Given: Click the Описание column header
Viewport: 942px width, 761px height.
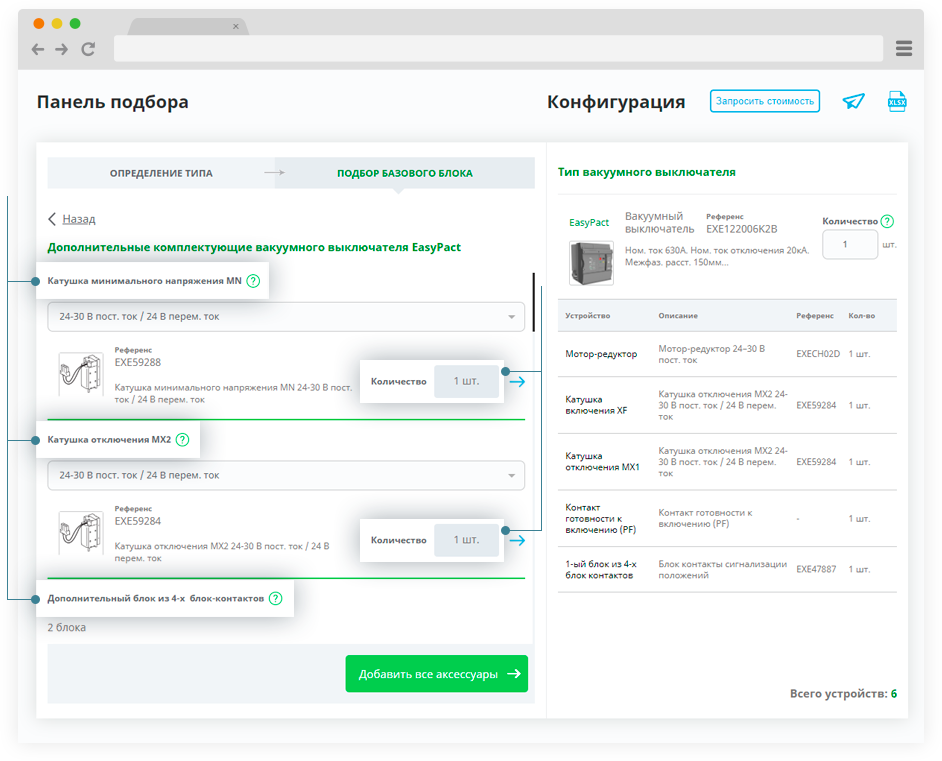Looking at the screenshot, I should coord(678,316).
